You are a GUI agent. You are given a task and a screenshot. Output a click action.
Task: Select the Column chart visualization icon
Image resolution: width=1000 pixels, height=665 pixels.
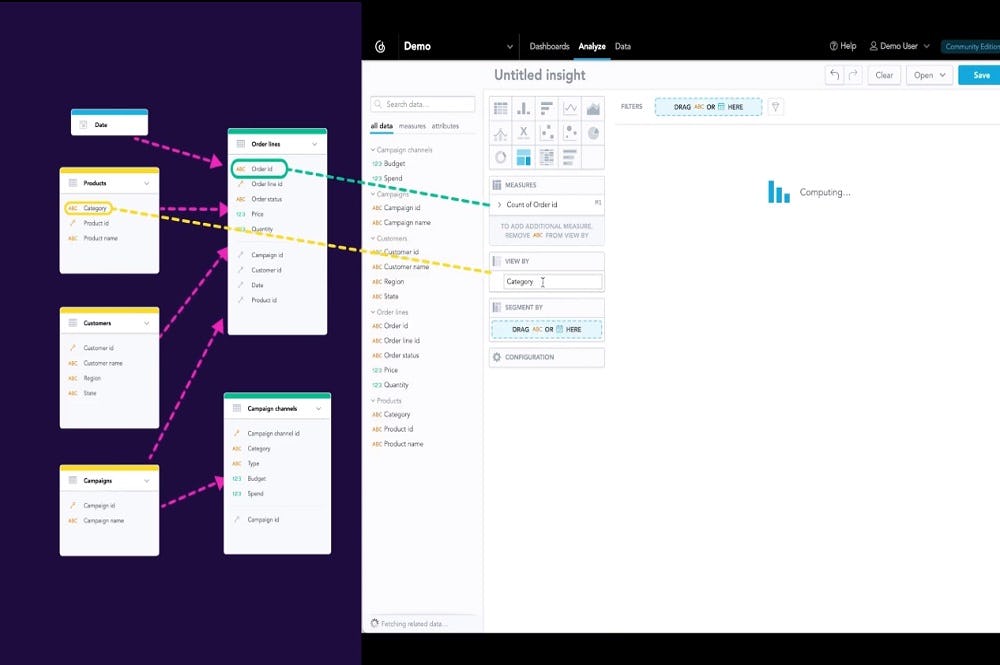click(524, 108)
